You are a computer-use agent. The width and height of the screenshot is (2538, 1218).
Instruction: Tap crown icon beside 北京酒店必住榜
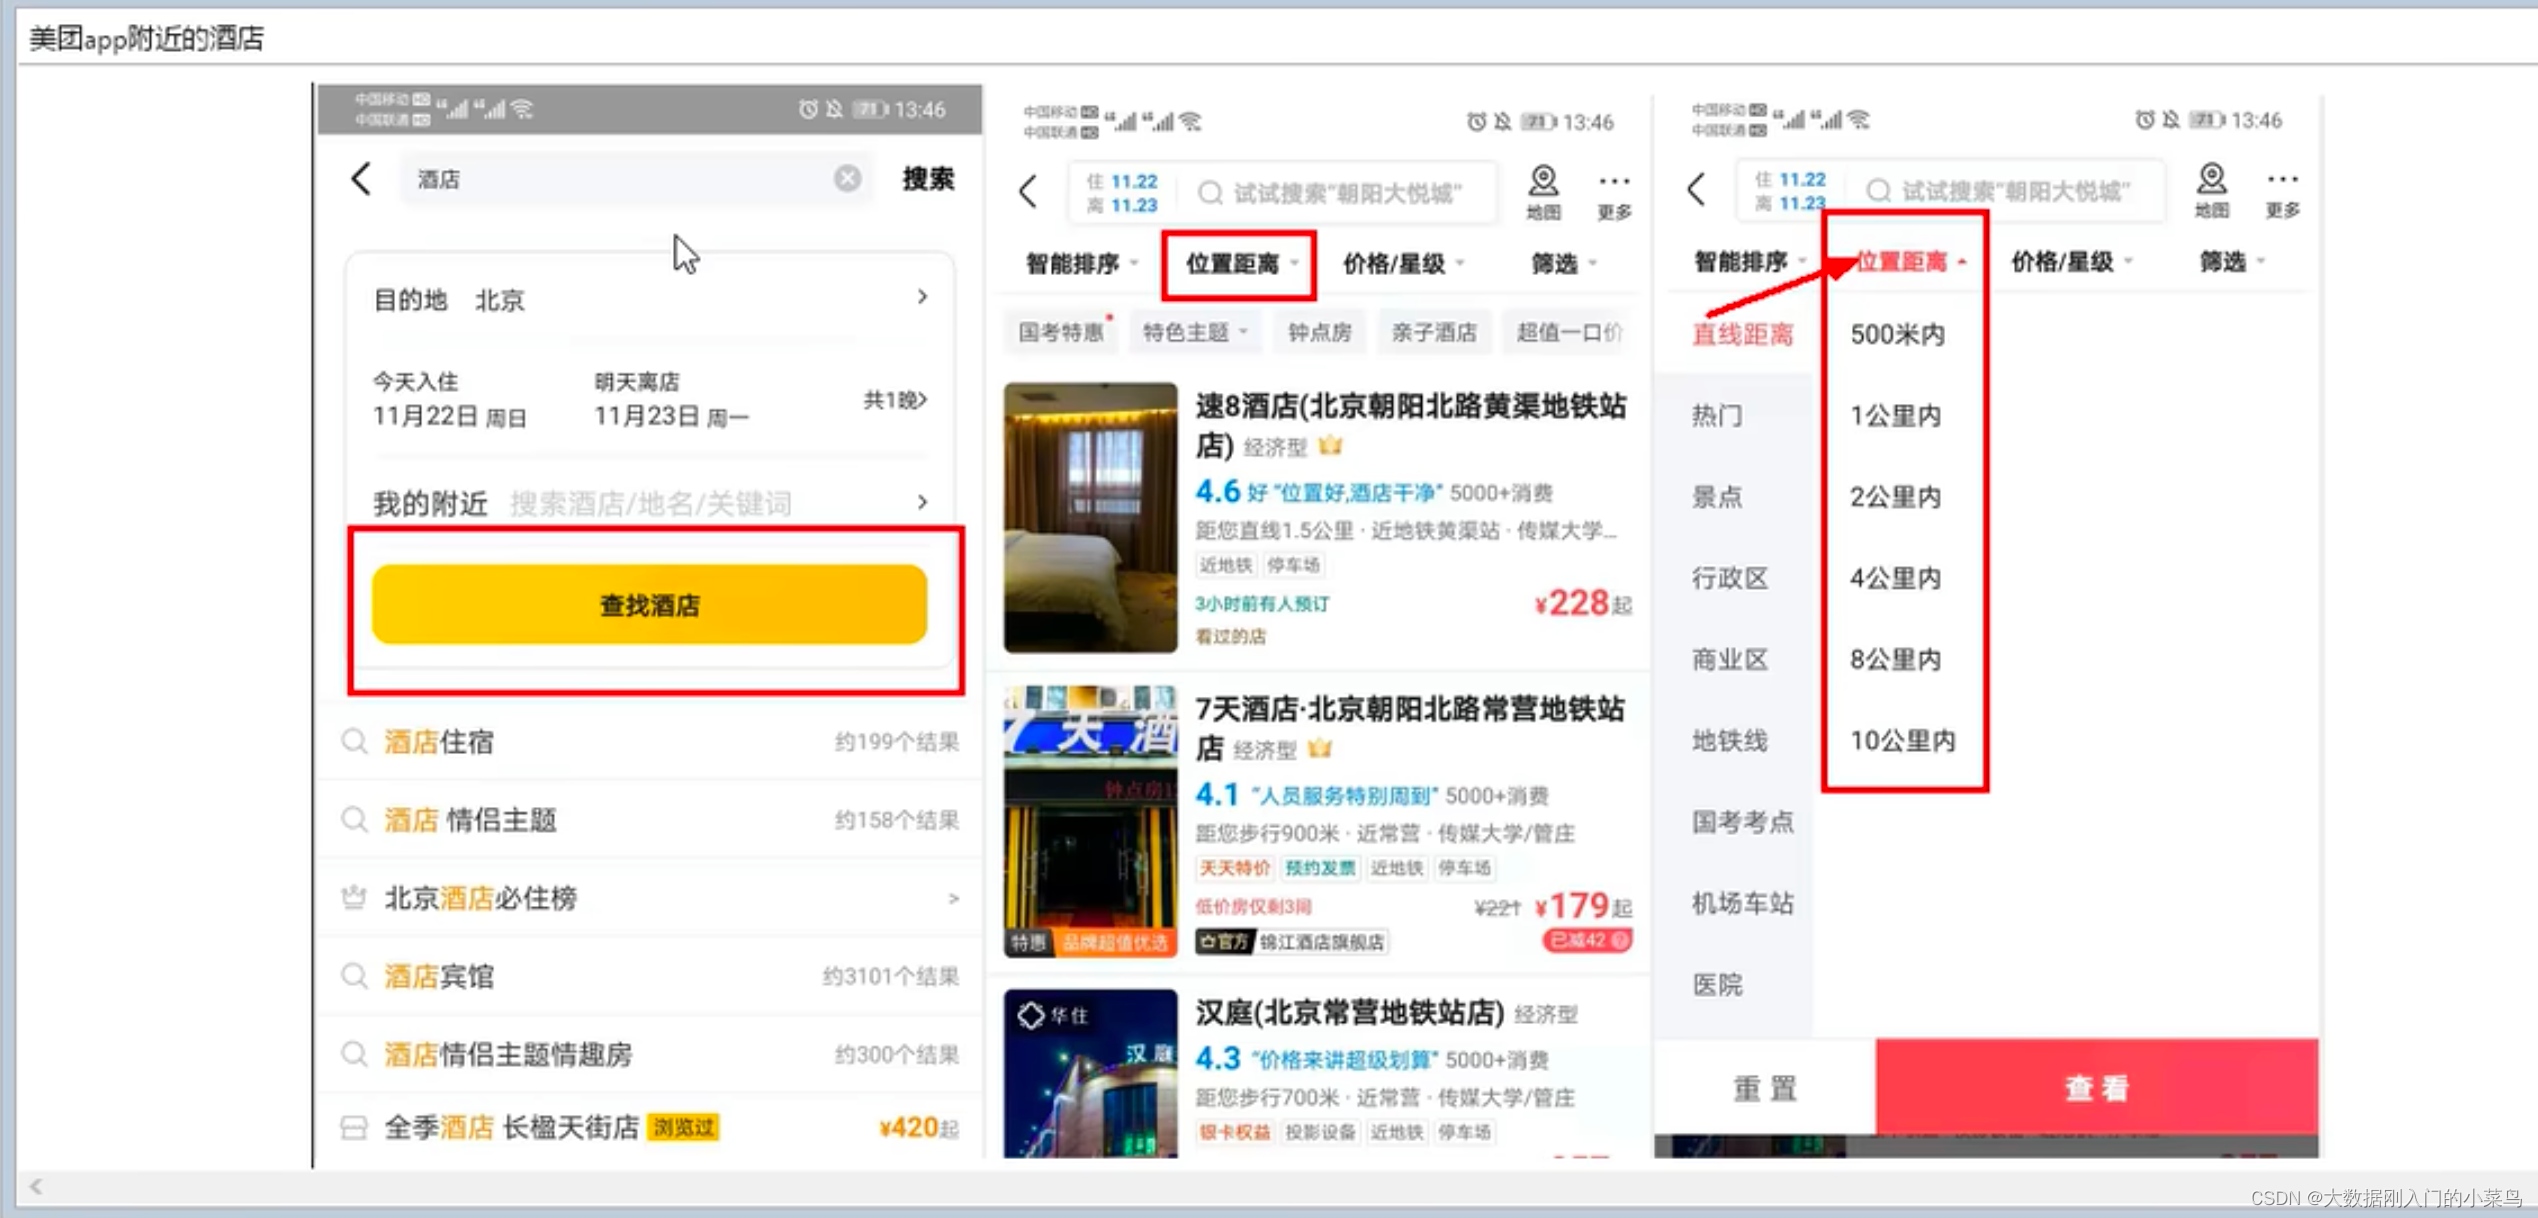coord(354,898)
